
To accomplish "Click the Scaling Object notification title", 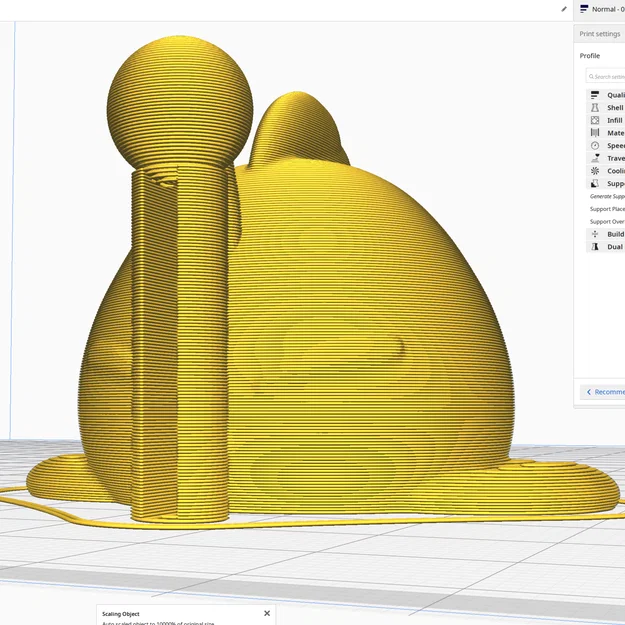I will (120, 614).
